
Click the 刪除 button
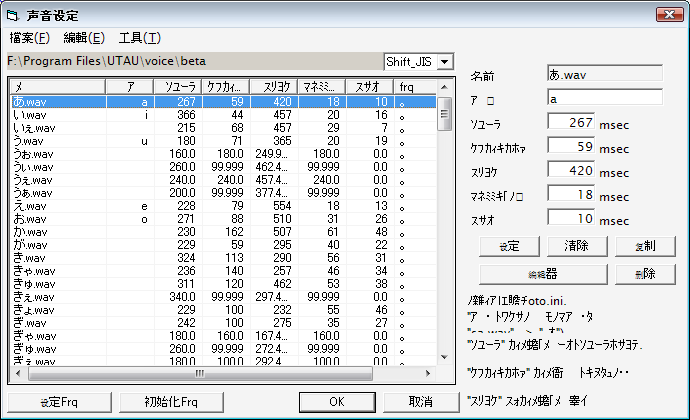[x=645, y=274]
